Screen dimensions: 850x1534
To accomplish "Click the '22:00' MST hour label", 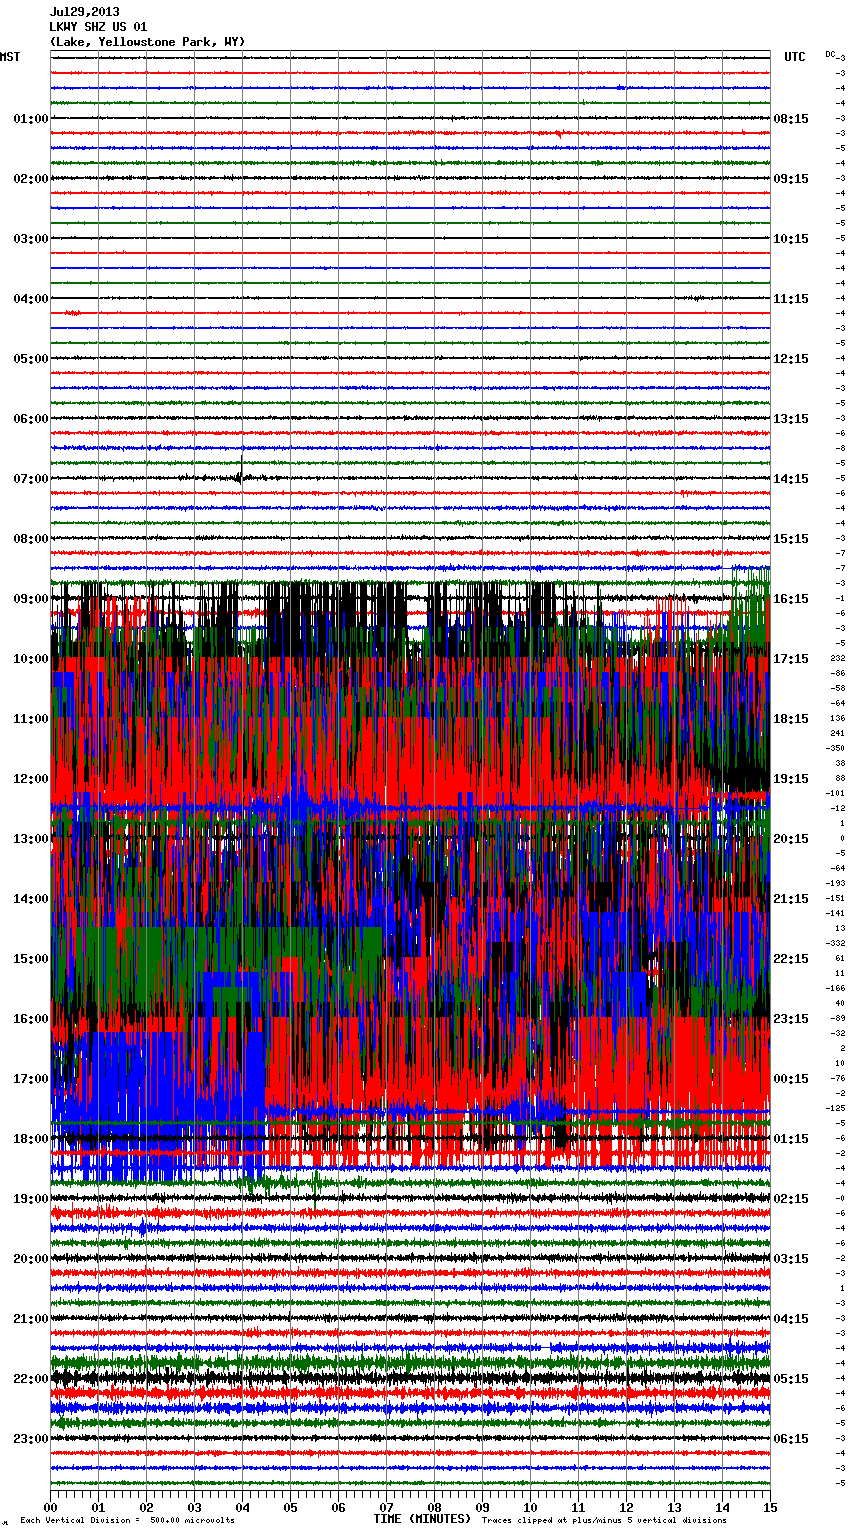I will pyautogui.click(x=30, y=1379).
